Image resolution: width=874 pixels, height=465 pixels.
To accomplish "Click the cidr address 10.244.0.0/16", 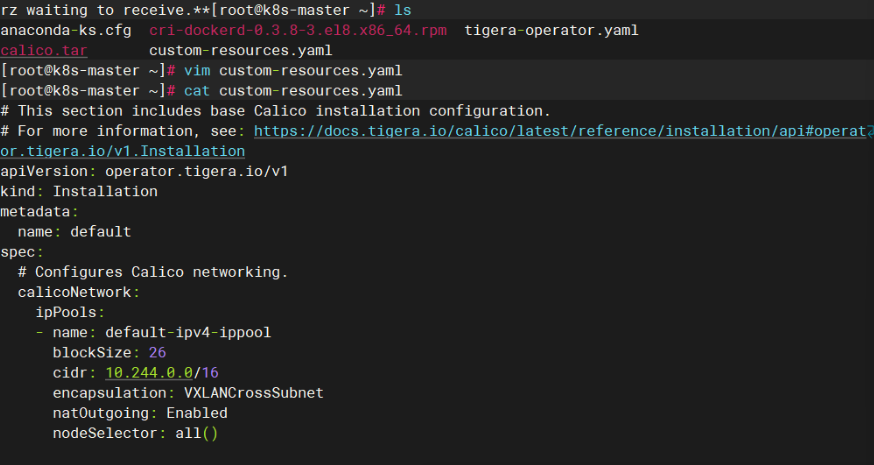I will (x=162, y=372).
